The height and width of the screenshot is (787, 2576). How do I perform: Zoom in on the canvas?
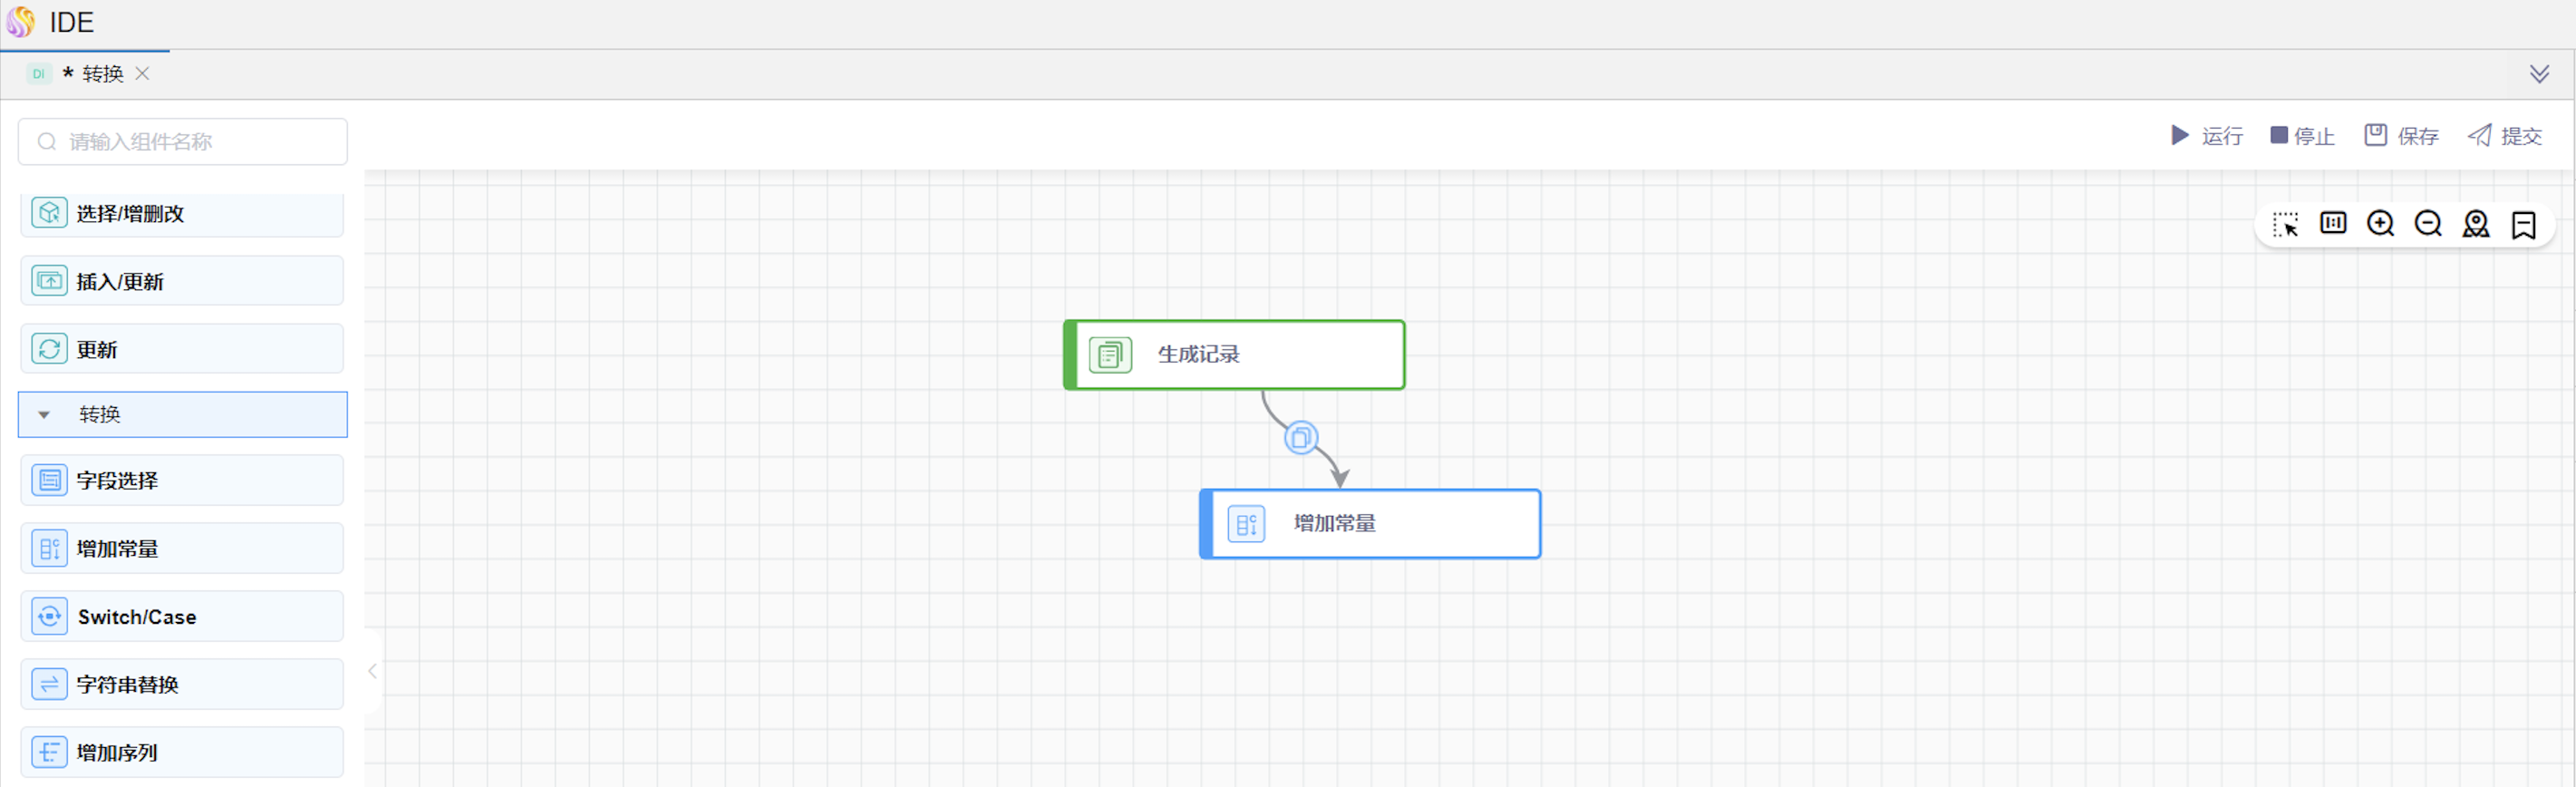coord(2380,224)
